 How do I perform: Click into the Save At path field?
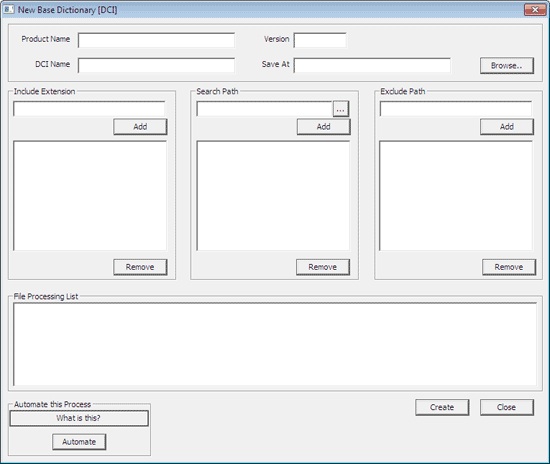pos(372,66)
